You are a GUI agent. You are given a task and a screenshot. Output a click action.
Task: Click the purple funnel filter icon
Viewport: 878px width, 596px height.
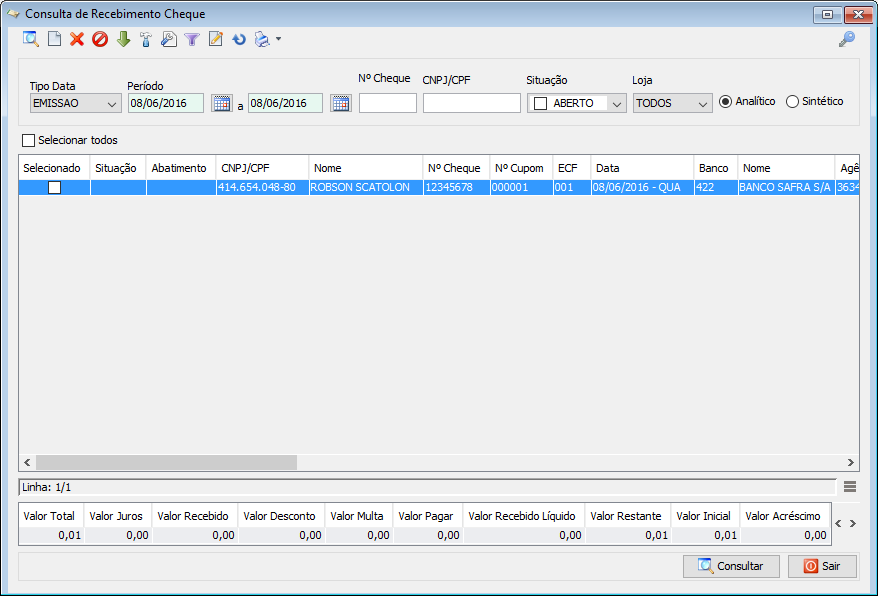(192, 39)
